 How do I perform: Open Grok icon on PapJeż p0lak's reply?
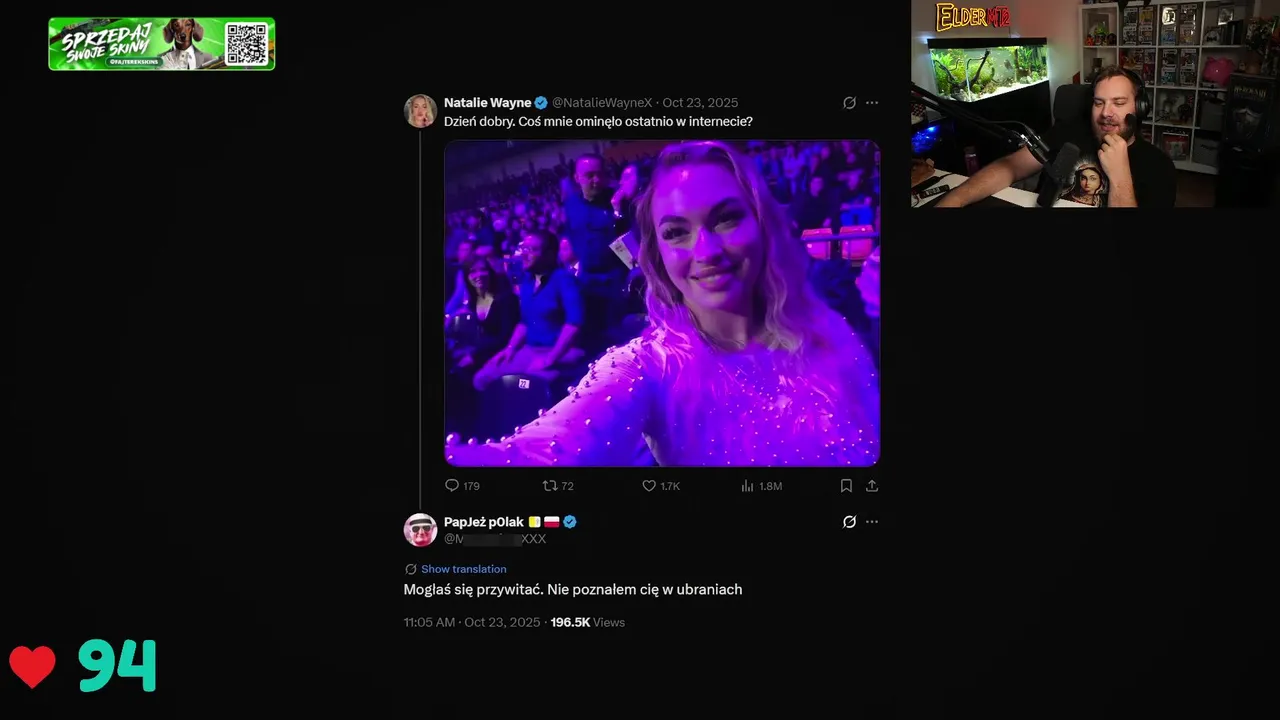849,522
